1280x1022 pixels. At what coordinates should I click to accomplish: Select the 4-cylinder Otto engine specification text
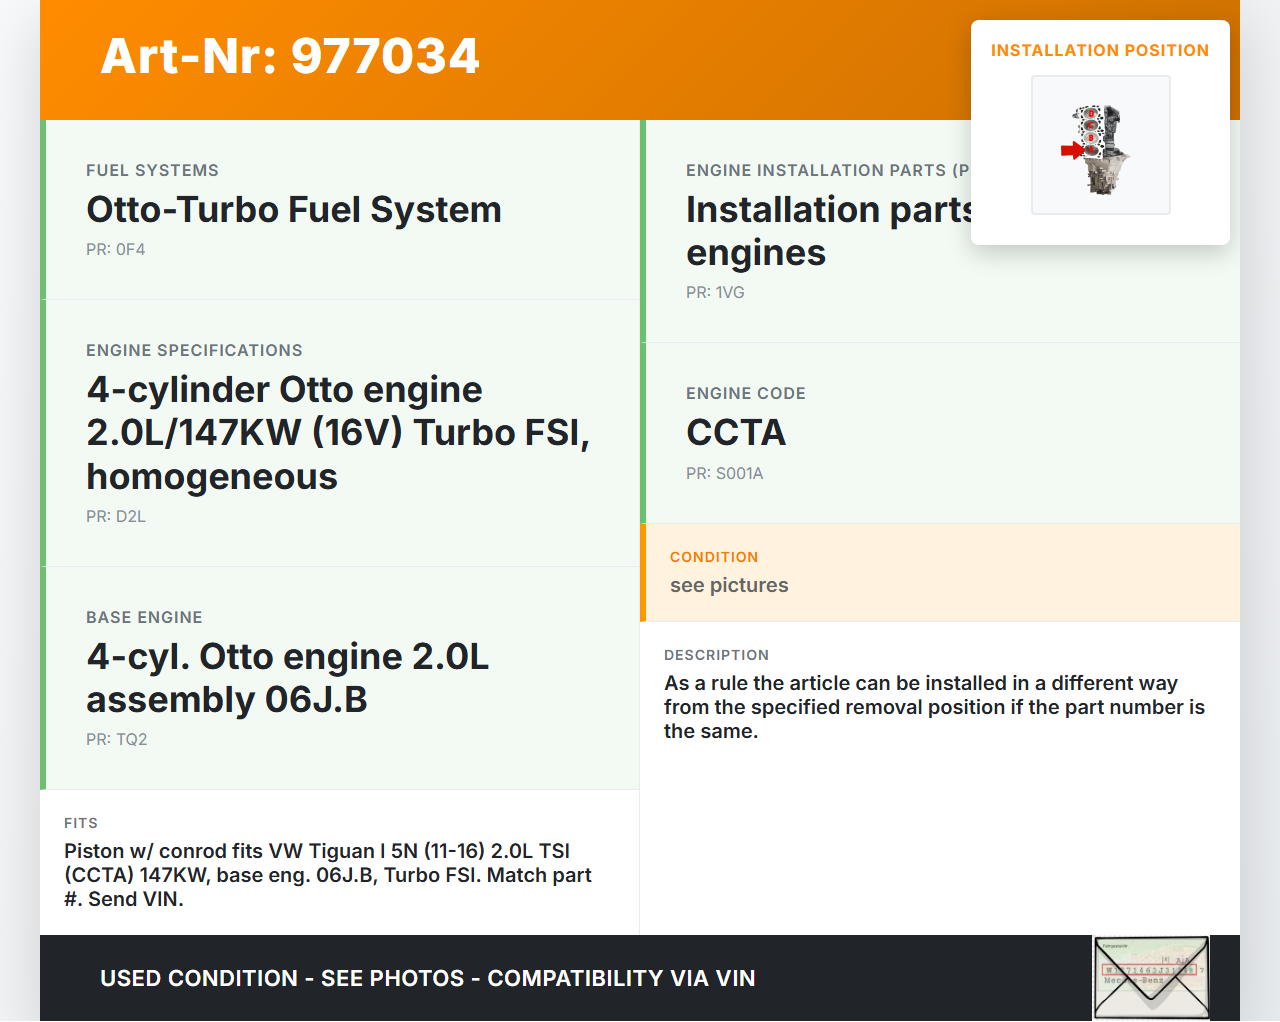338,433
